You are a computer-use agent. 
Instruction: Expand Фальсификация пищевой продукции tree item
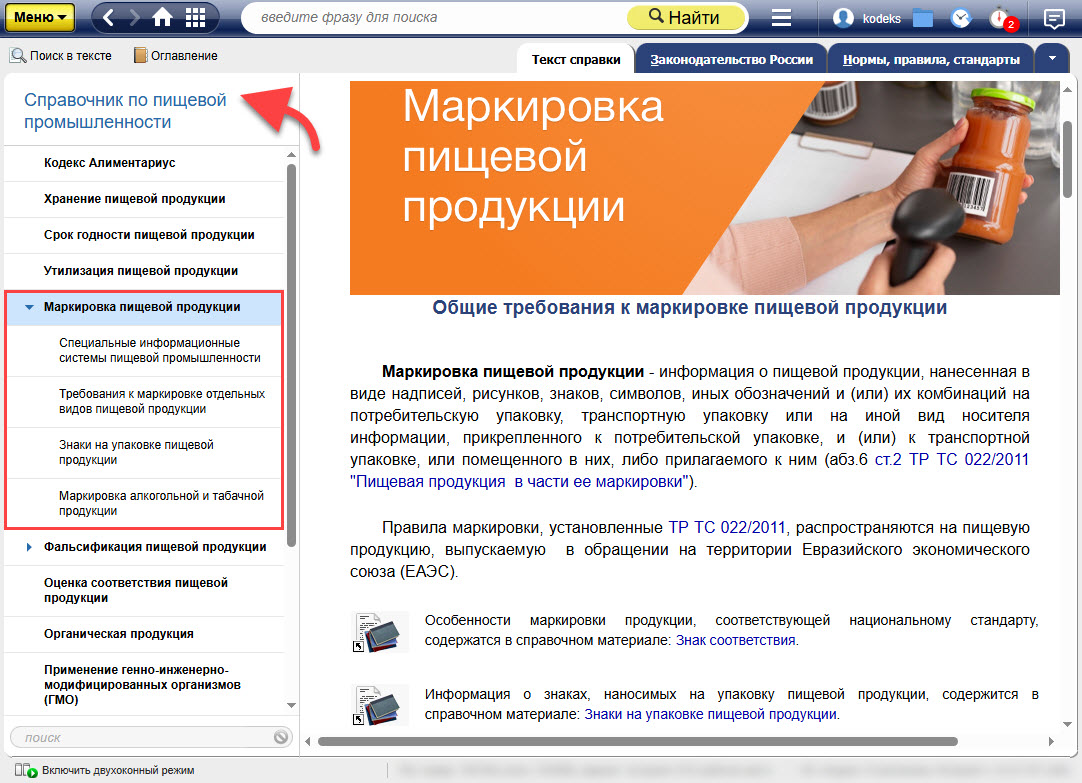30,547
